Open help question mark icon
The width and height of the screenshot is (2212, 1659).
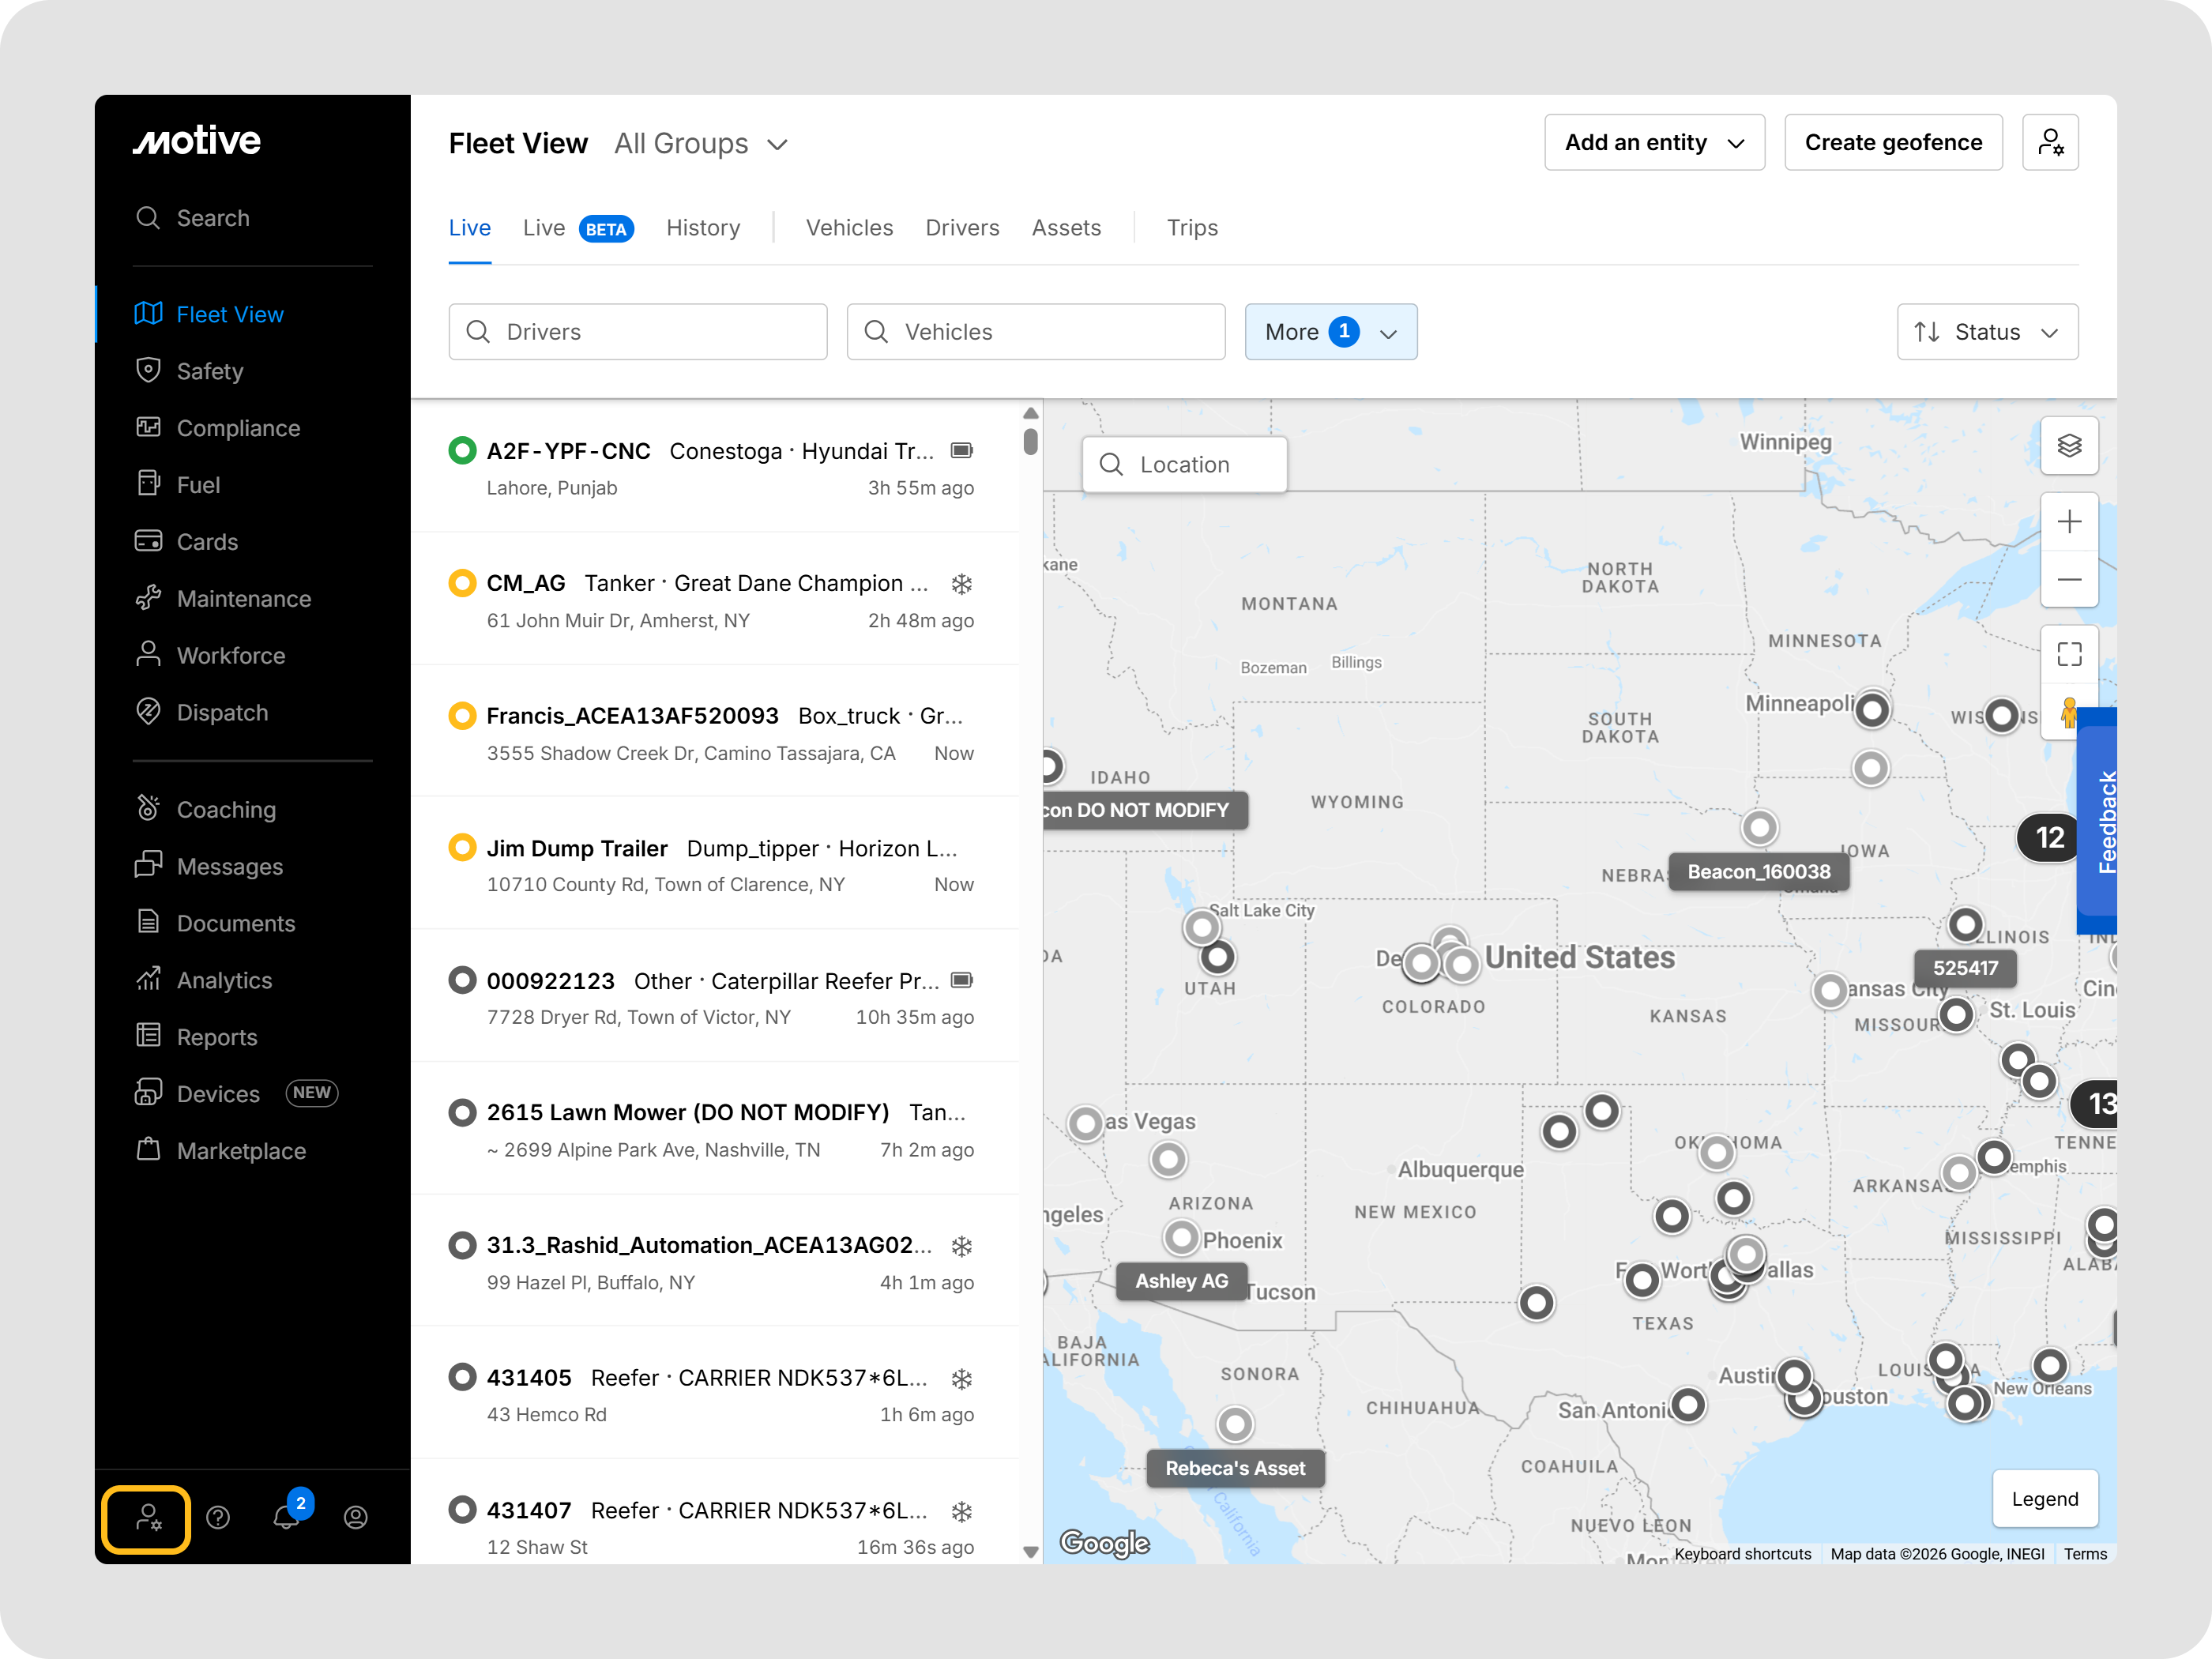(x=218, y=1517)
